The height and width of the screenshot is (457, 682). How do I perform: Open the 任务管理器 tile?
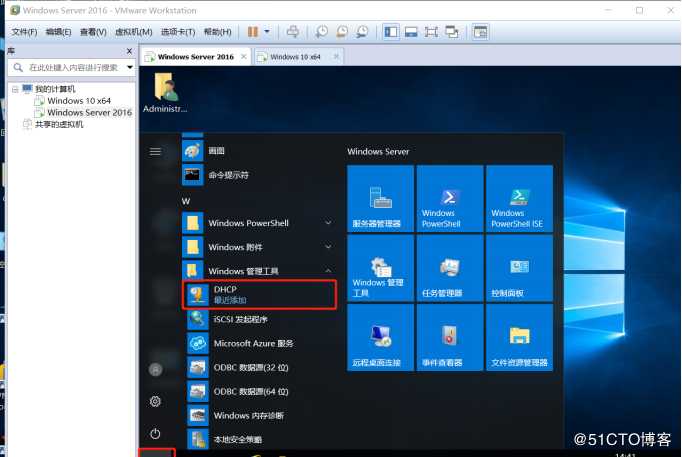pos(450,268)
